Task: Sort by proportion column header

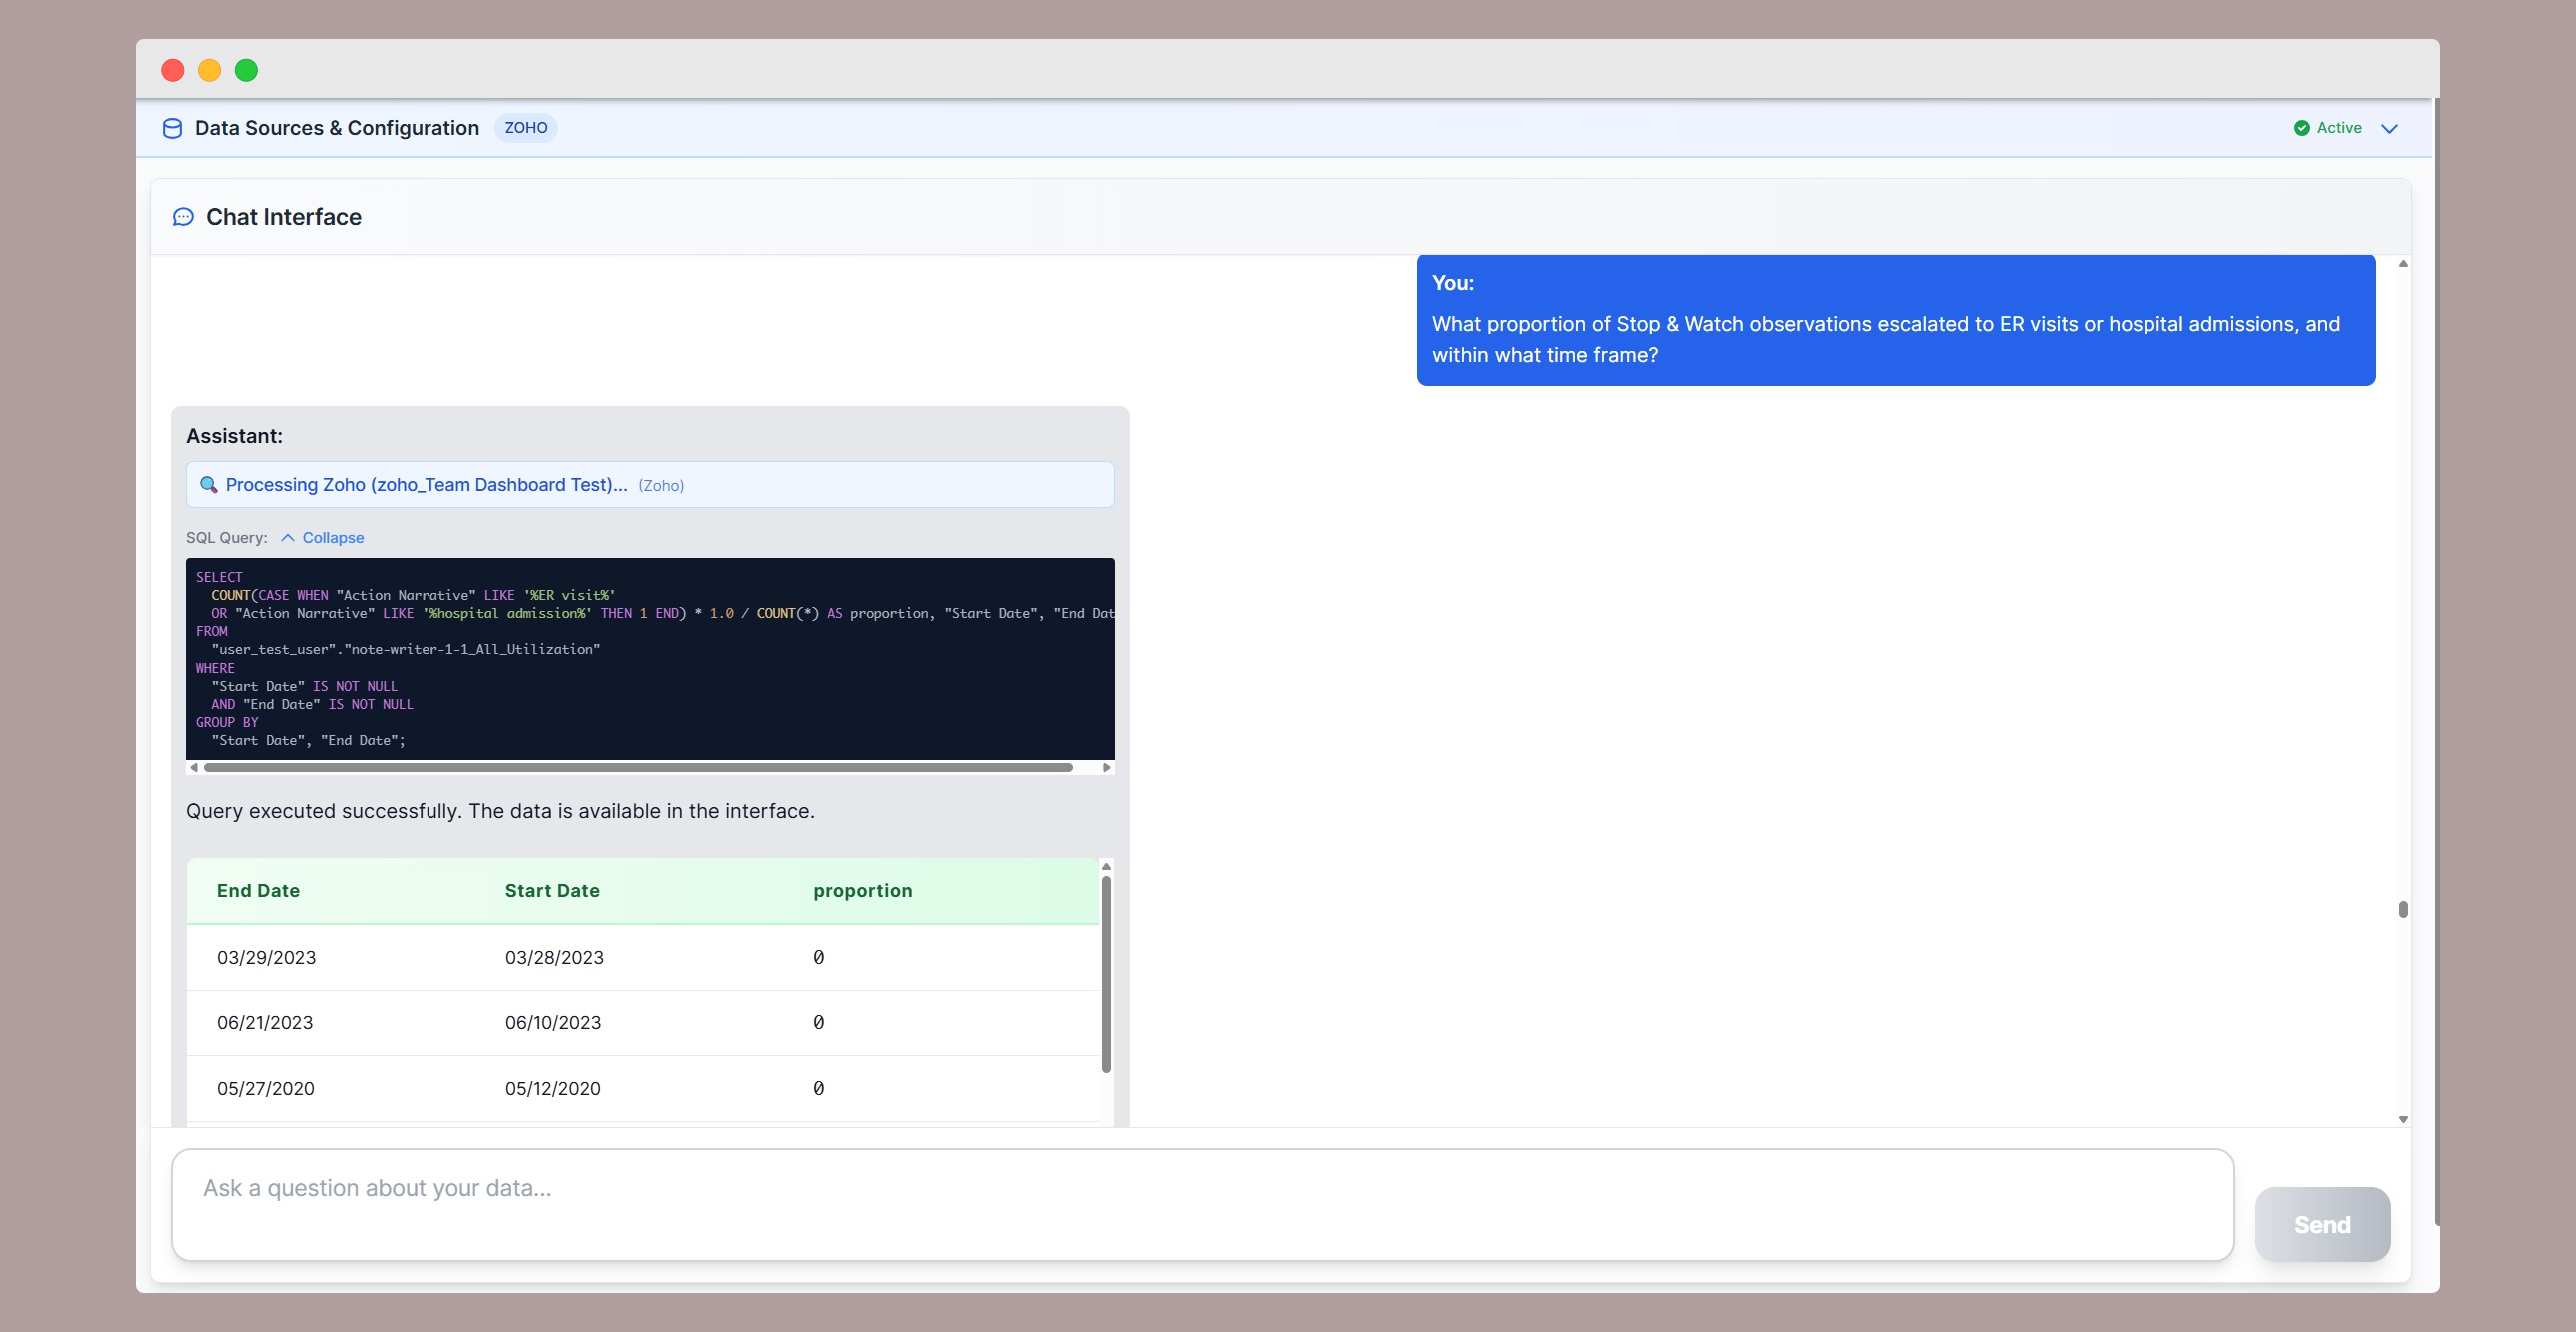Action: [862, 890]
